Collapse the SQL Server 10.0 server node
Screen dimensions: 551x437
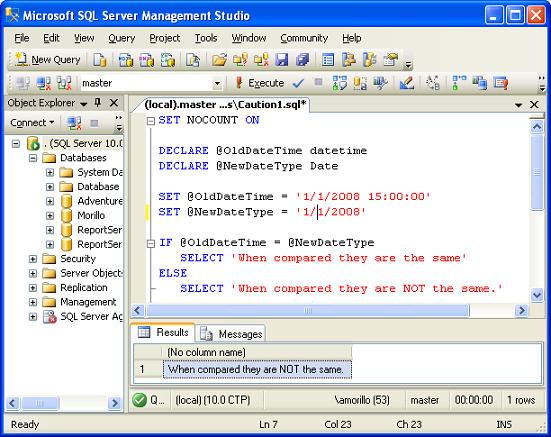(15, 144)
